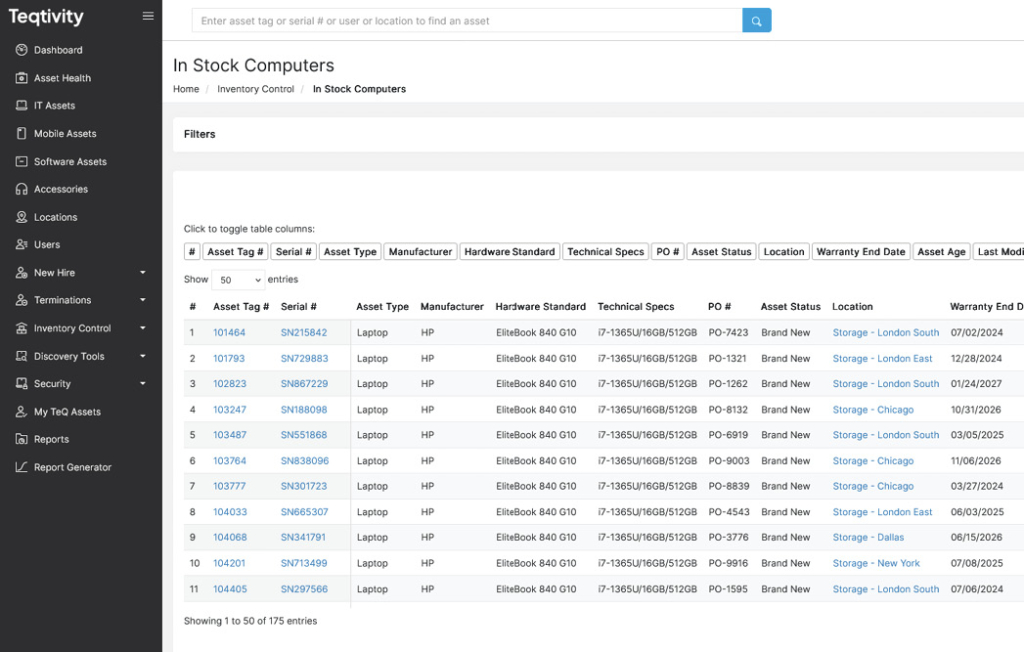Viewport: 1024px width, 652px height.
Task: Toggle the Serial # column visibility
Action: click(293, 252)
